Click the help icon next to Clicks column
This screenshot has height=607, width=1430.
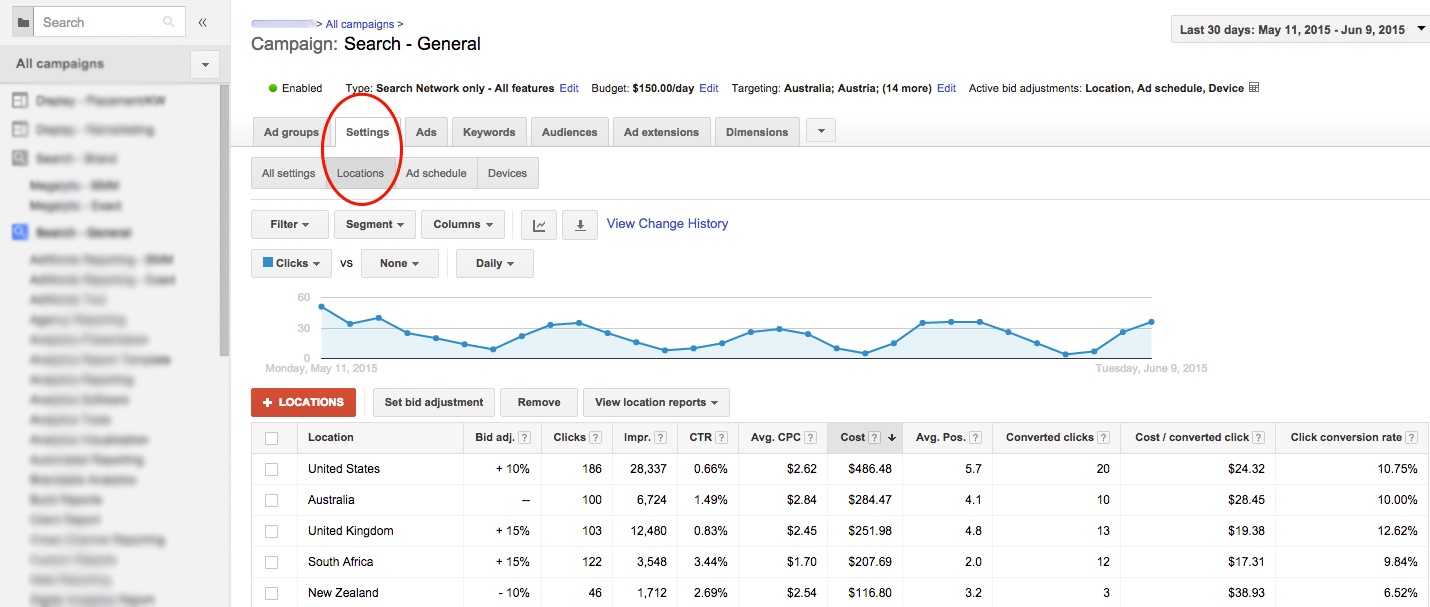click(594, 436)
